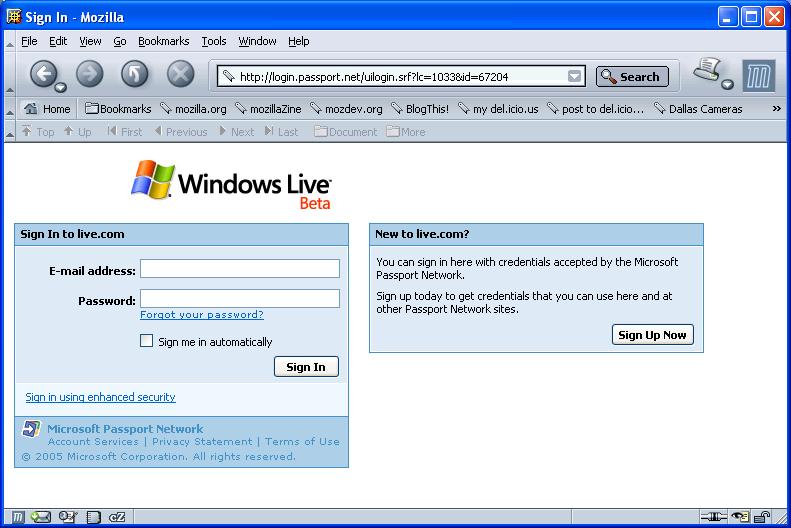Click the Microsoft Passport Network logo icon
This screenshot has width=791, height=528.
[x=31, y=429]
